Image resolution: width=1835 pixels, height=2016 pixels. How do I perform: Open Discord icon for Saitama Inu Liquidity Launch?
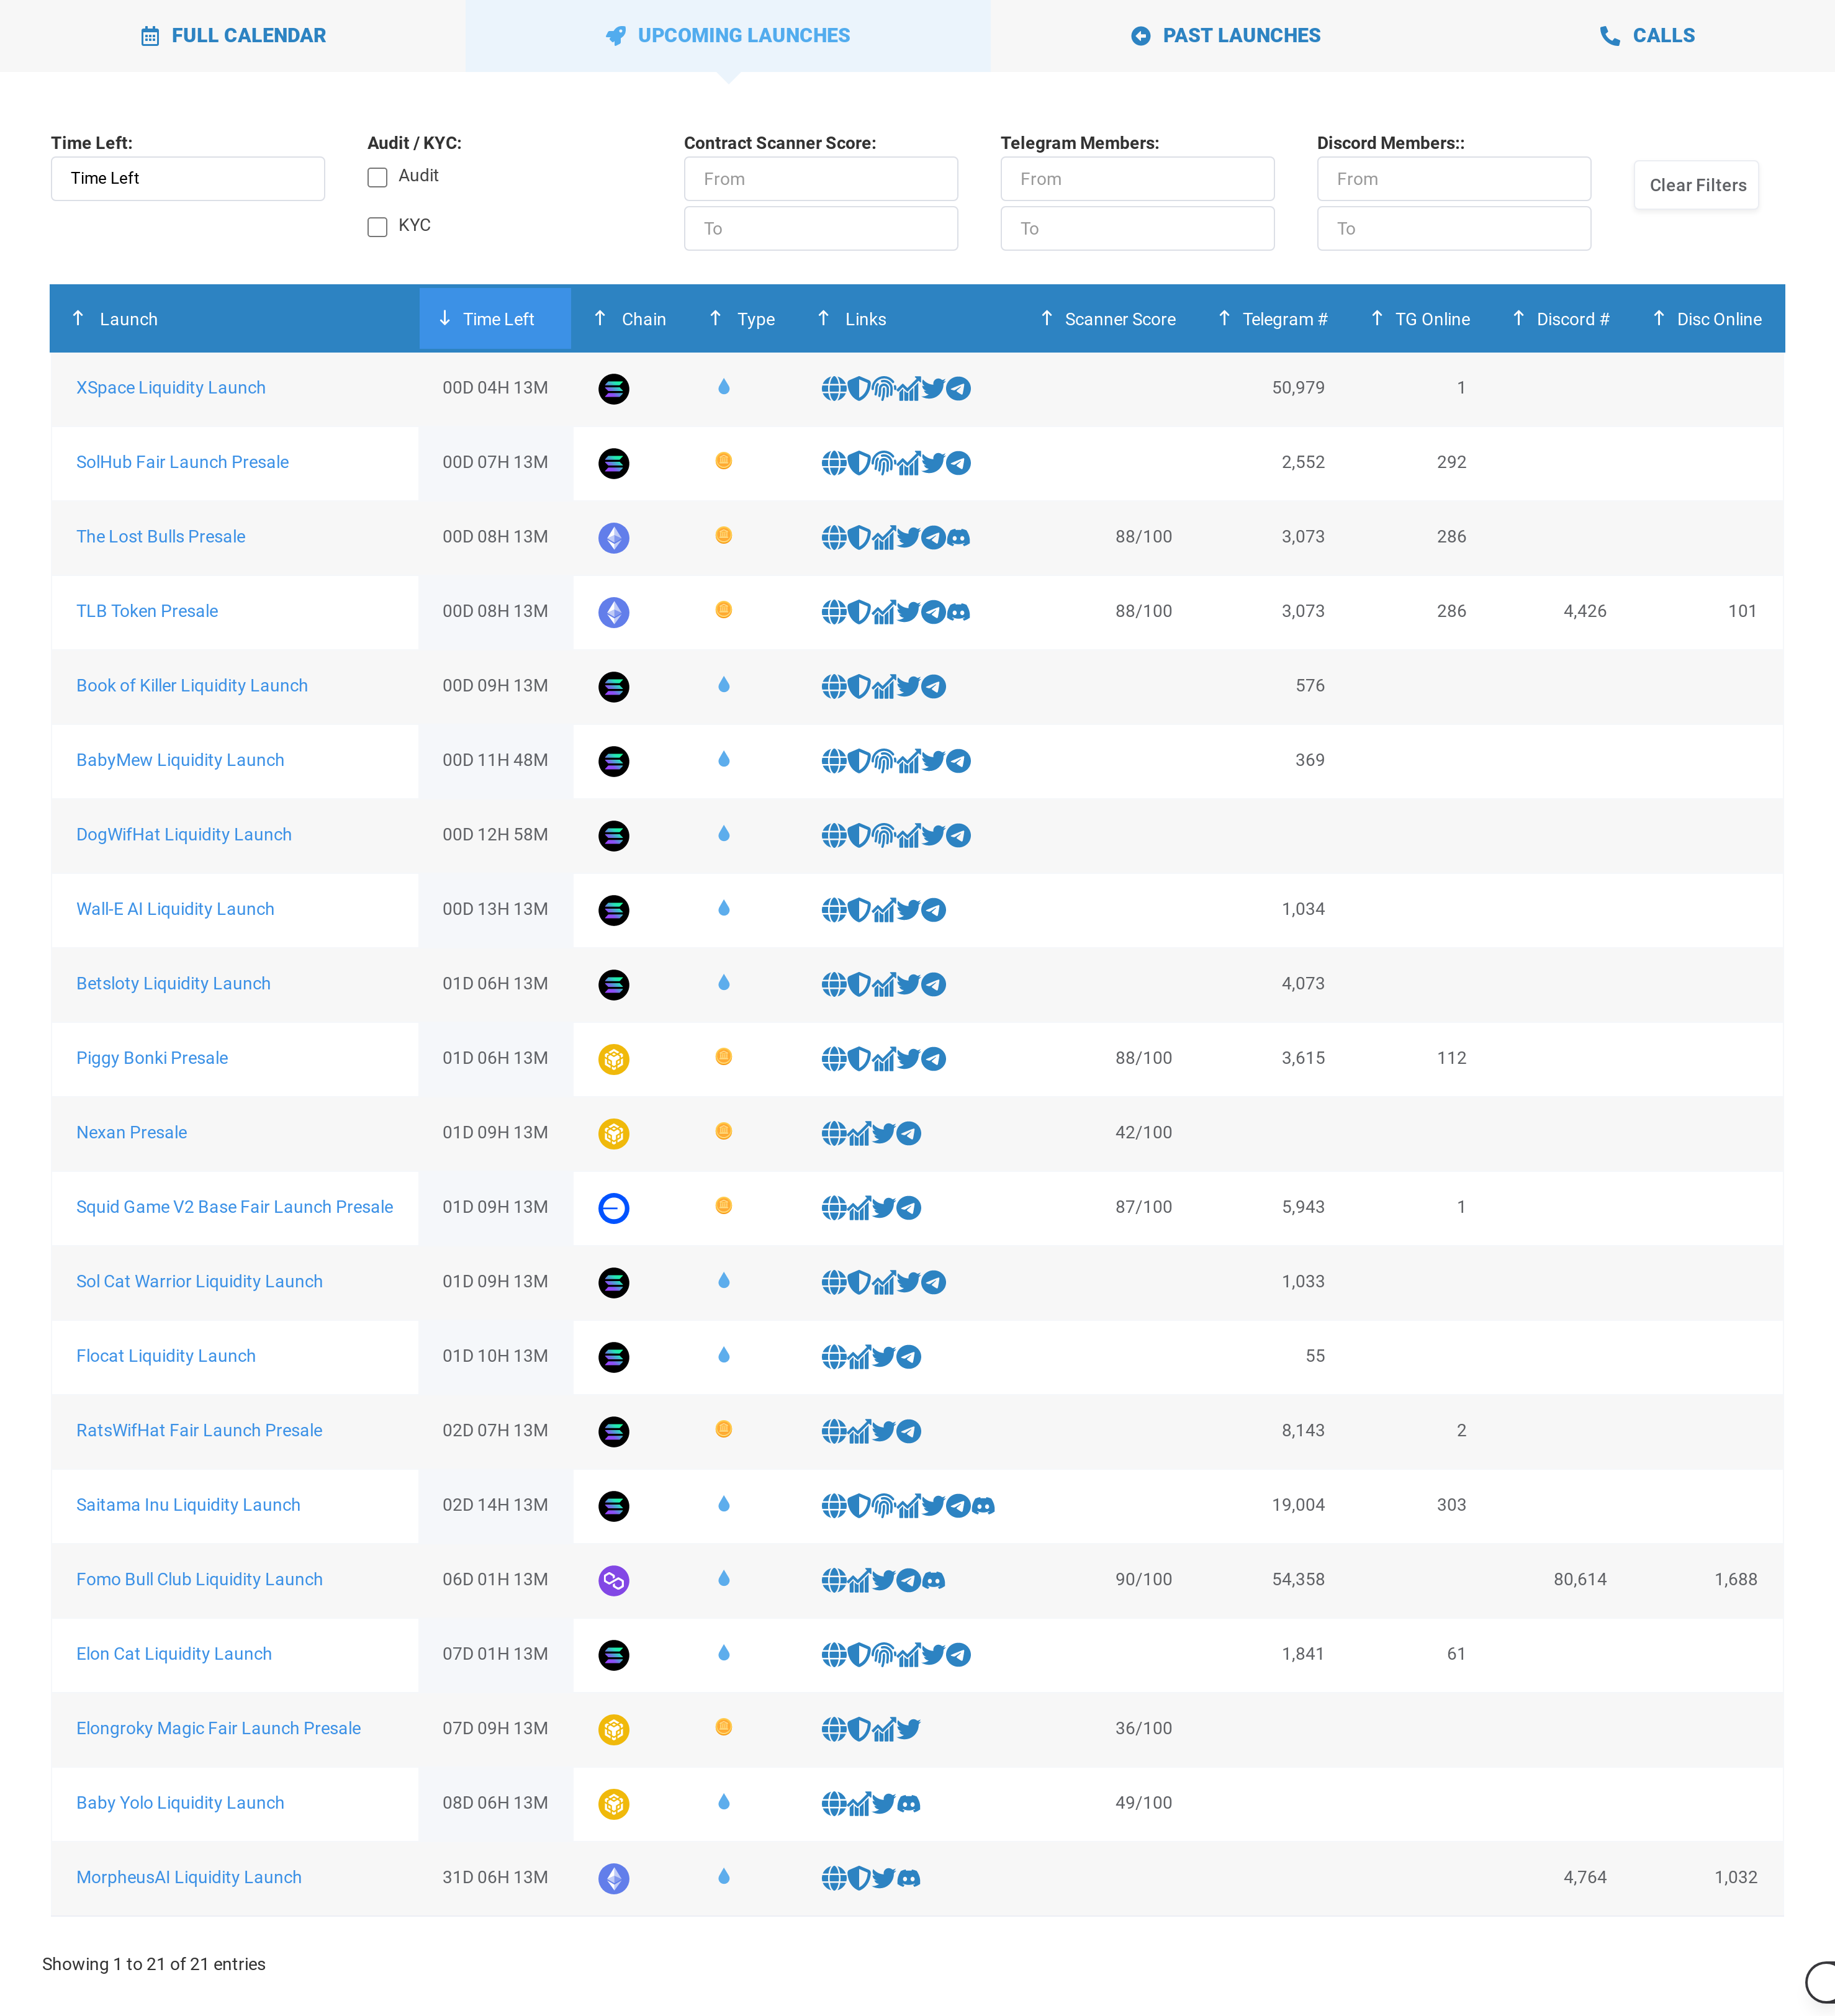click(x=983, y=1506)
